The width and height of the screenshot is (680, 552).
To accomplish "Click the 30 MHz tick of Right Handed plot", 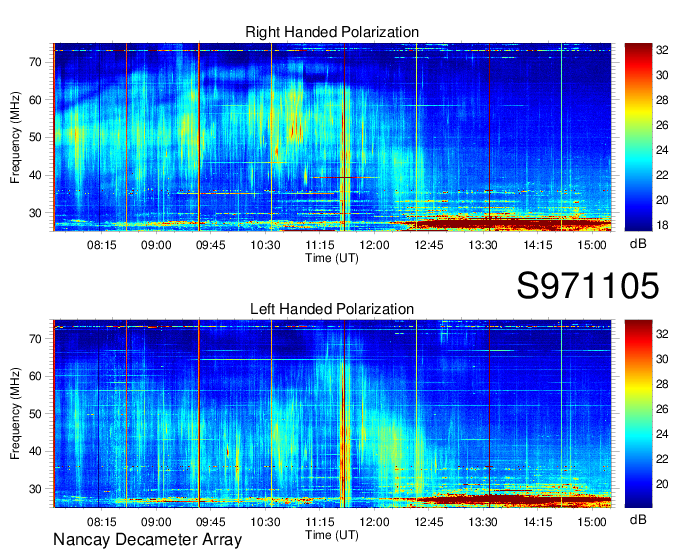I will click(36, 213).
